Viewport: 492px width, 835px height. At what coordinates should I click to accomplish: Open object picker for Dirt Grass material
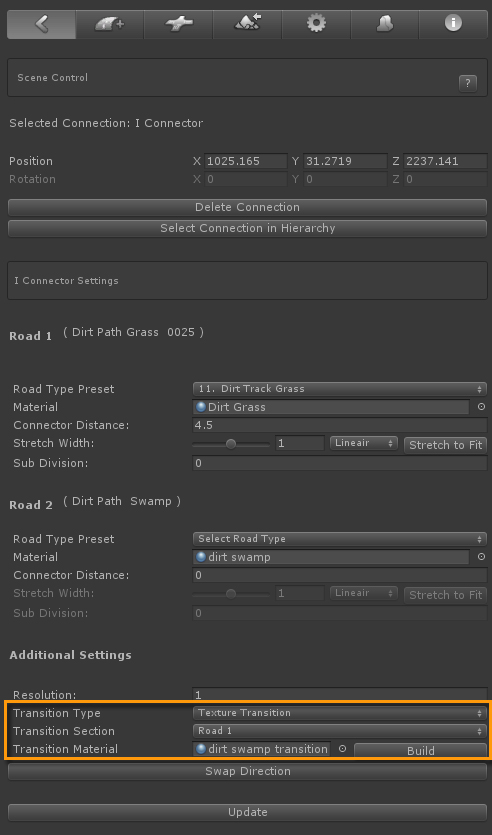pos(481,407)
